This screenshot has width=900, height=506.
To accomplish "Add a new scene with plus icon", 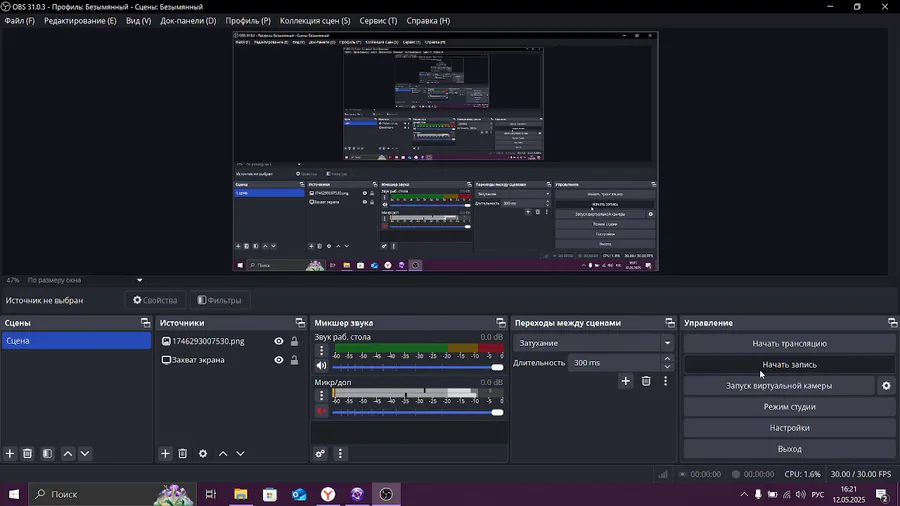I will pos(10,454).
